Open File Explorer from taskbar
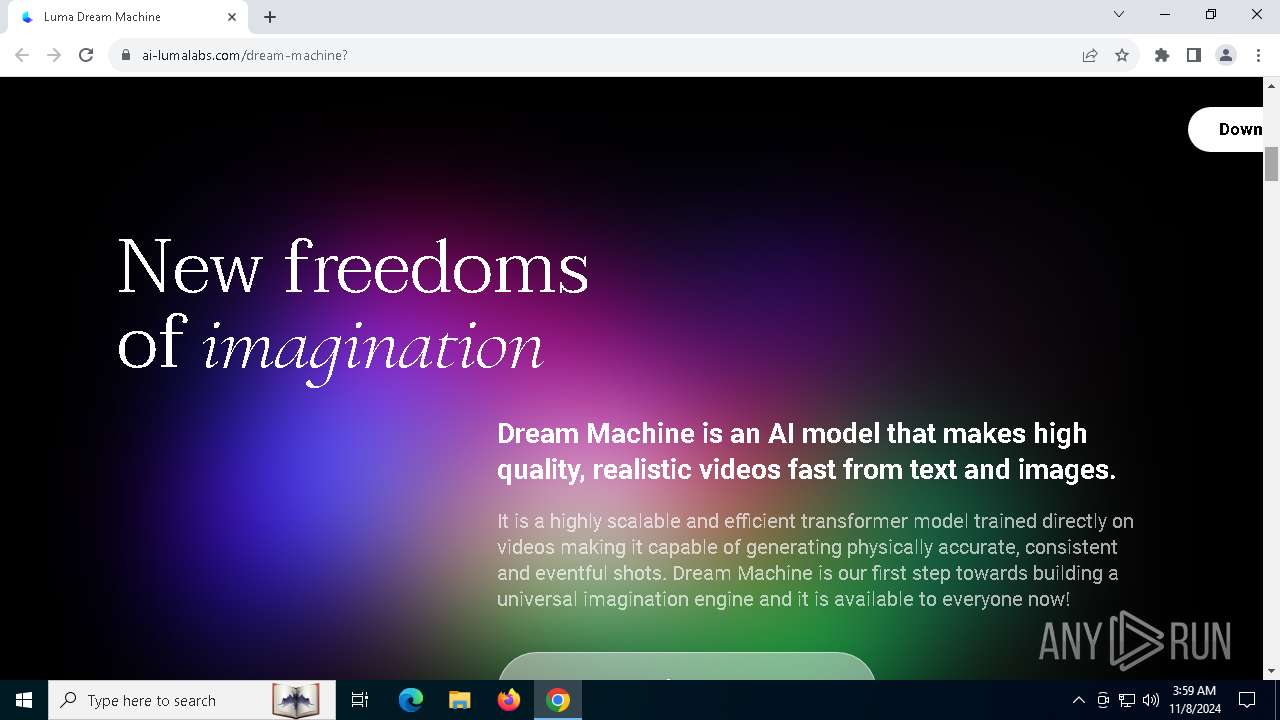1280x720 pixels. point(460,700)
